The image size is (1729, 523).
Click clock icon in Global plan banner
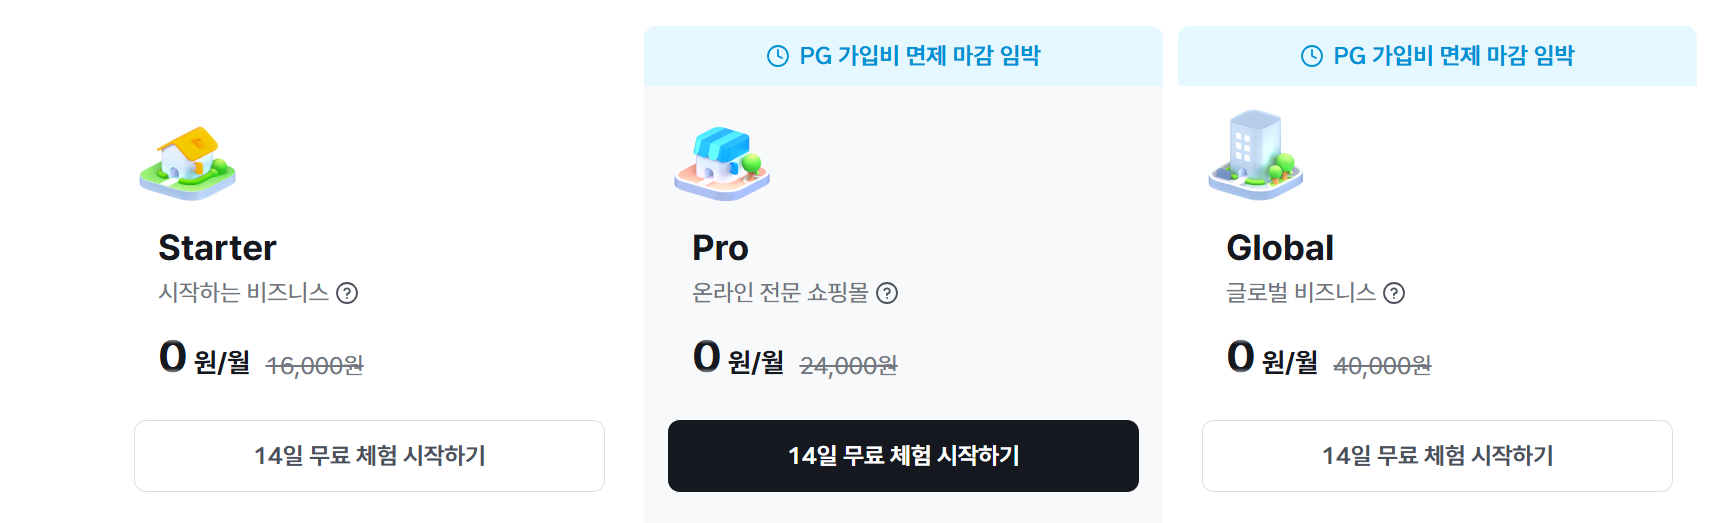point(1312,56)
